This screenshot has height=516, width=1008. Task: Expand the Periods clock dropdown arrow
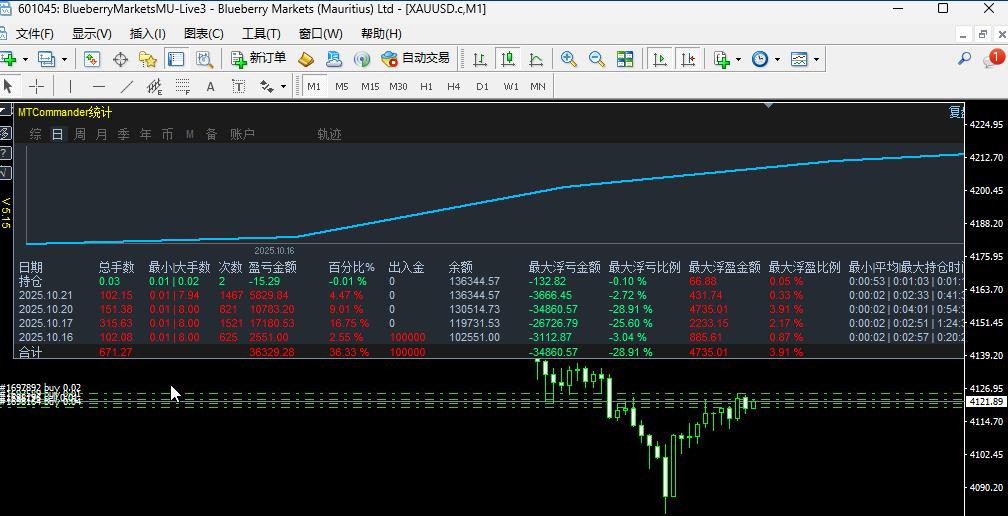pyautogui.click(x=777, y=59)
